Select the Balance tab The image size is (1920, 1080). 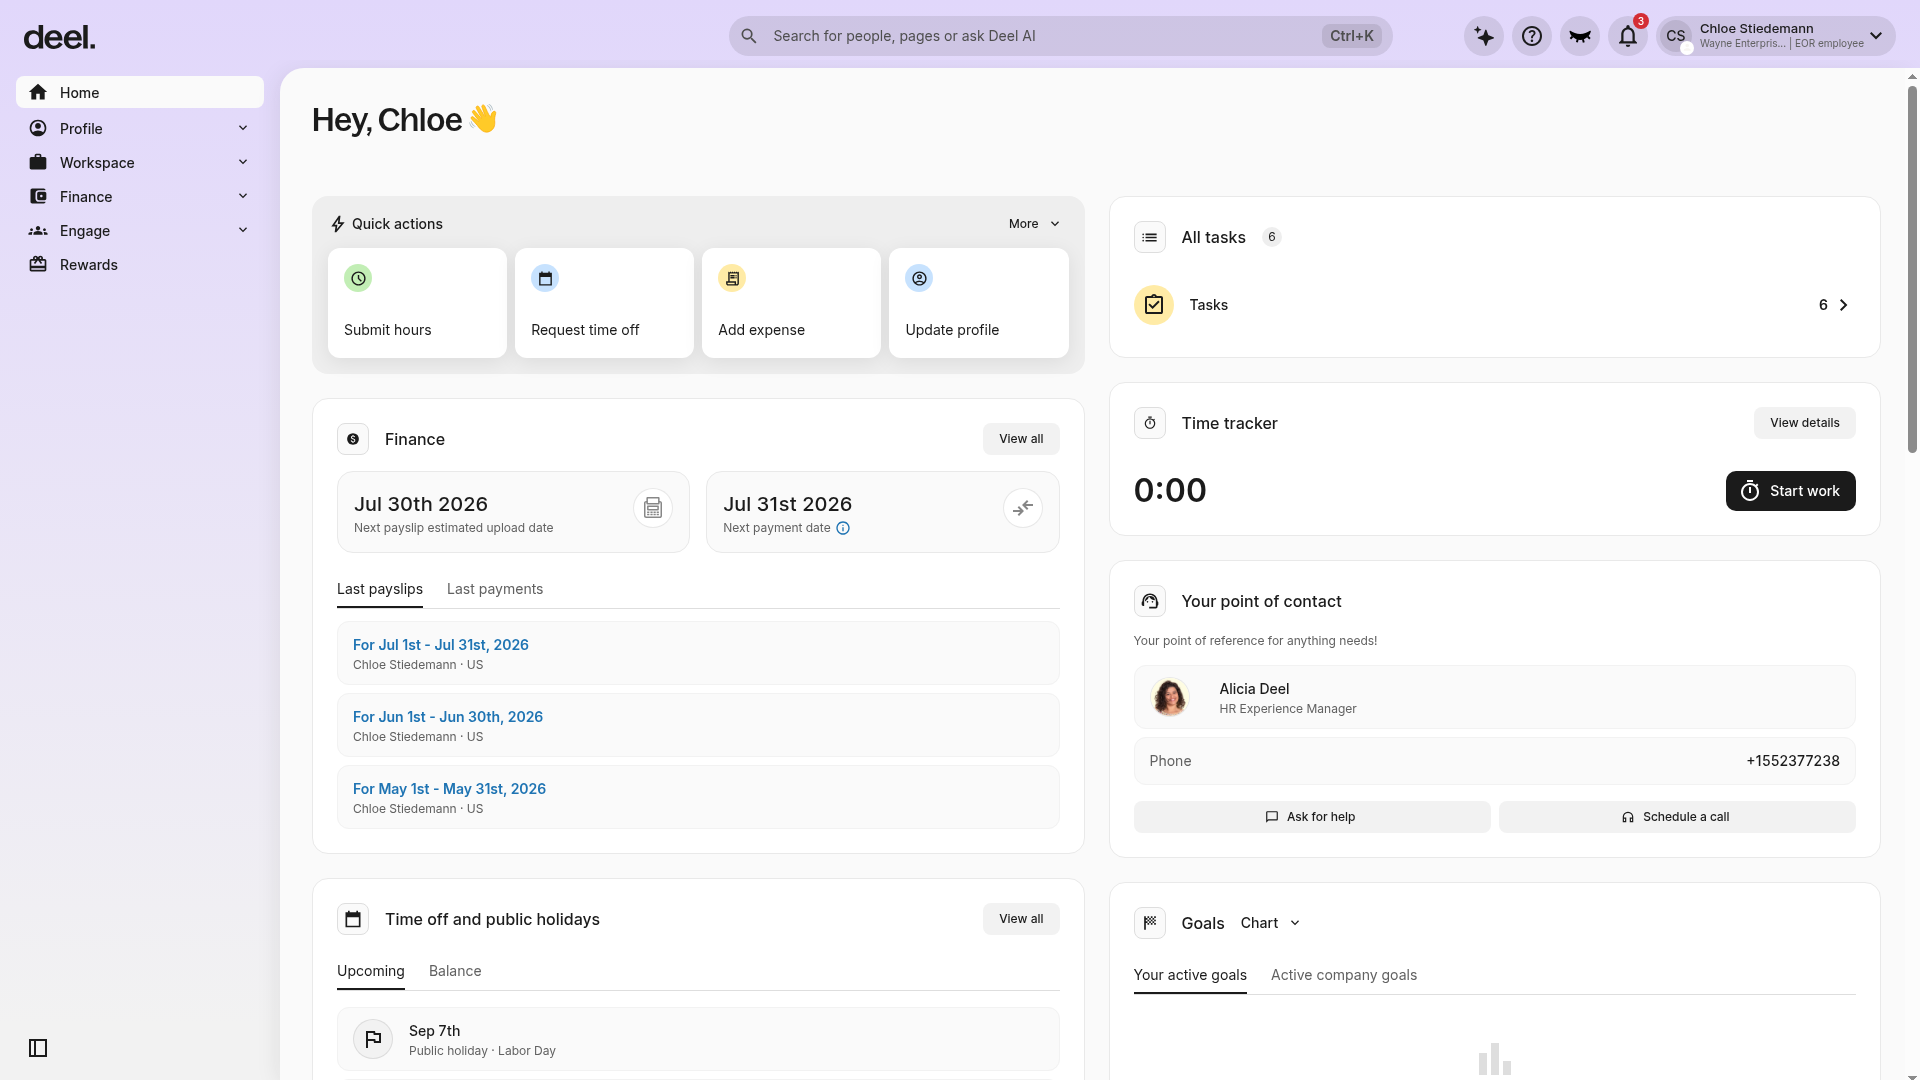pyautogui.click(x=455, y=971)
